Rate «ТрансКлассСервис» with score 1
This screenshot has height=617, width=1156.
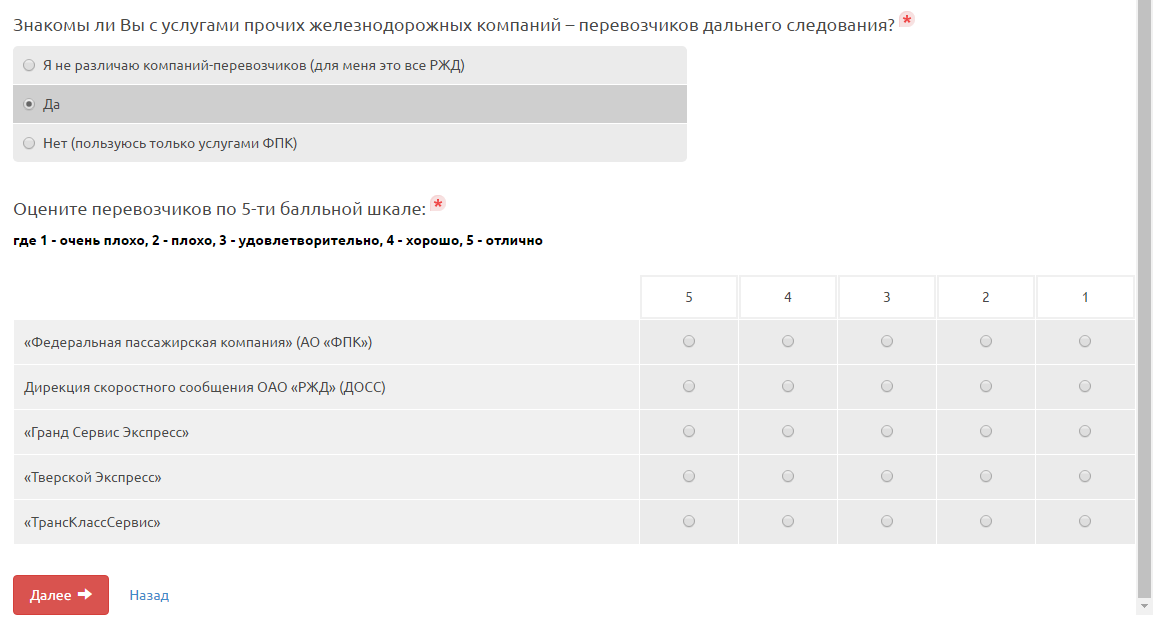(x=1085, y=522)
